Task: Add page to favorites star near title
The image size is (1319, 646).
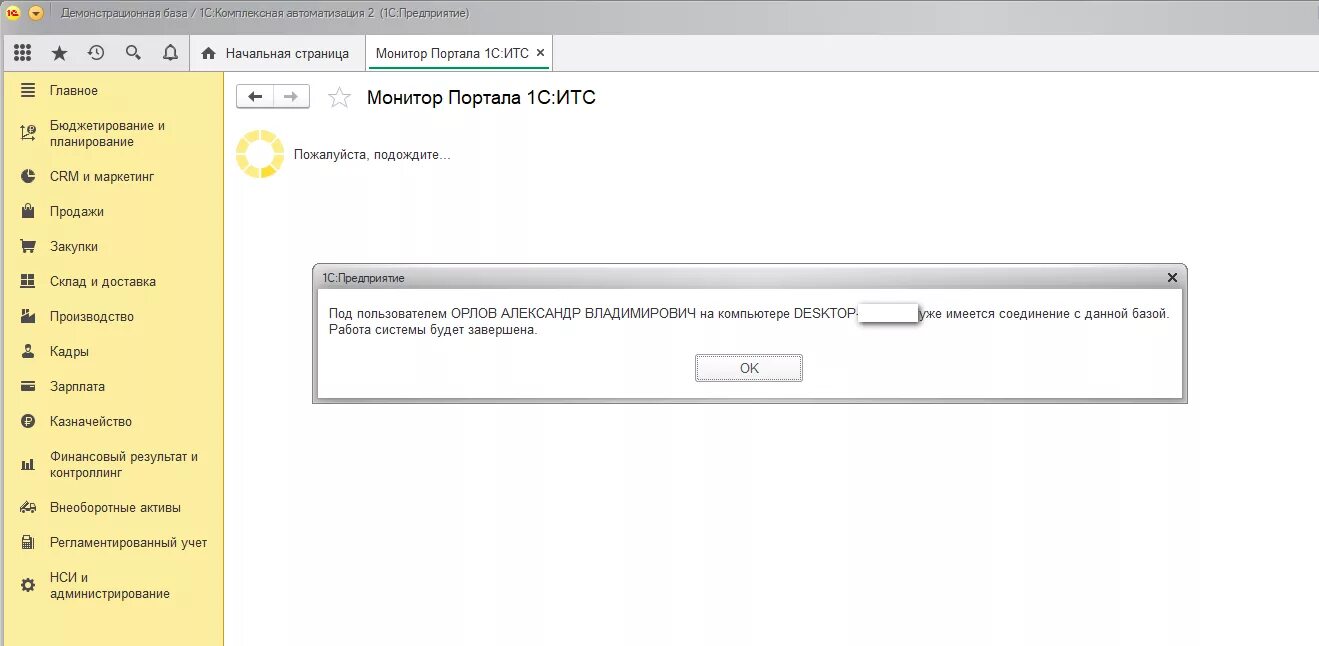Action: 340,97
